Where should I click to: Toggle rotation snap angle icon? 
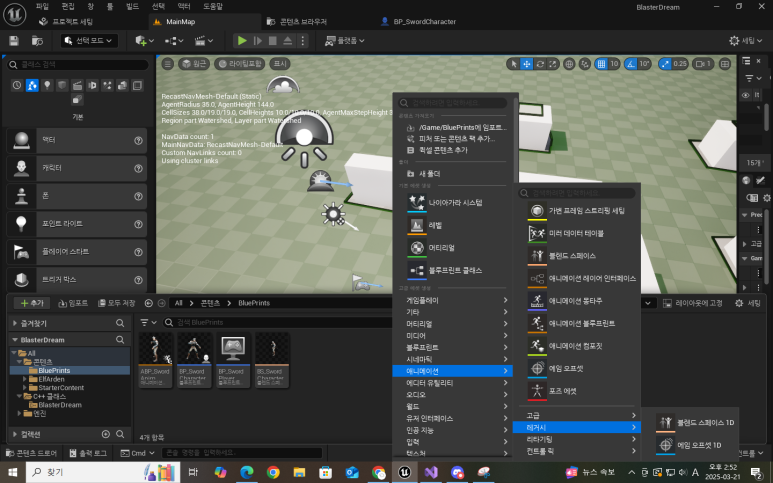(631, 64)
